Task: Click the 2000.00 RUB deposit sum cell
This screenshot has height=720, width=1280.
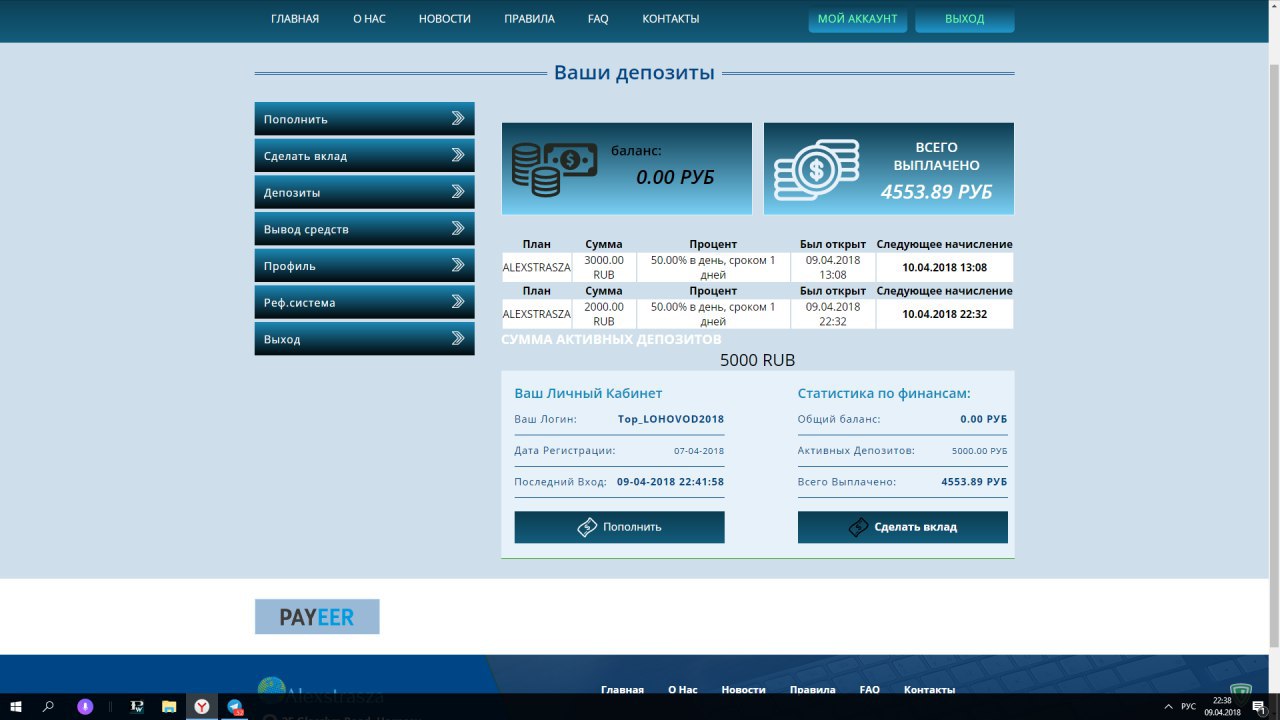Action: [x=604, y=314]
